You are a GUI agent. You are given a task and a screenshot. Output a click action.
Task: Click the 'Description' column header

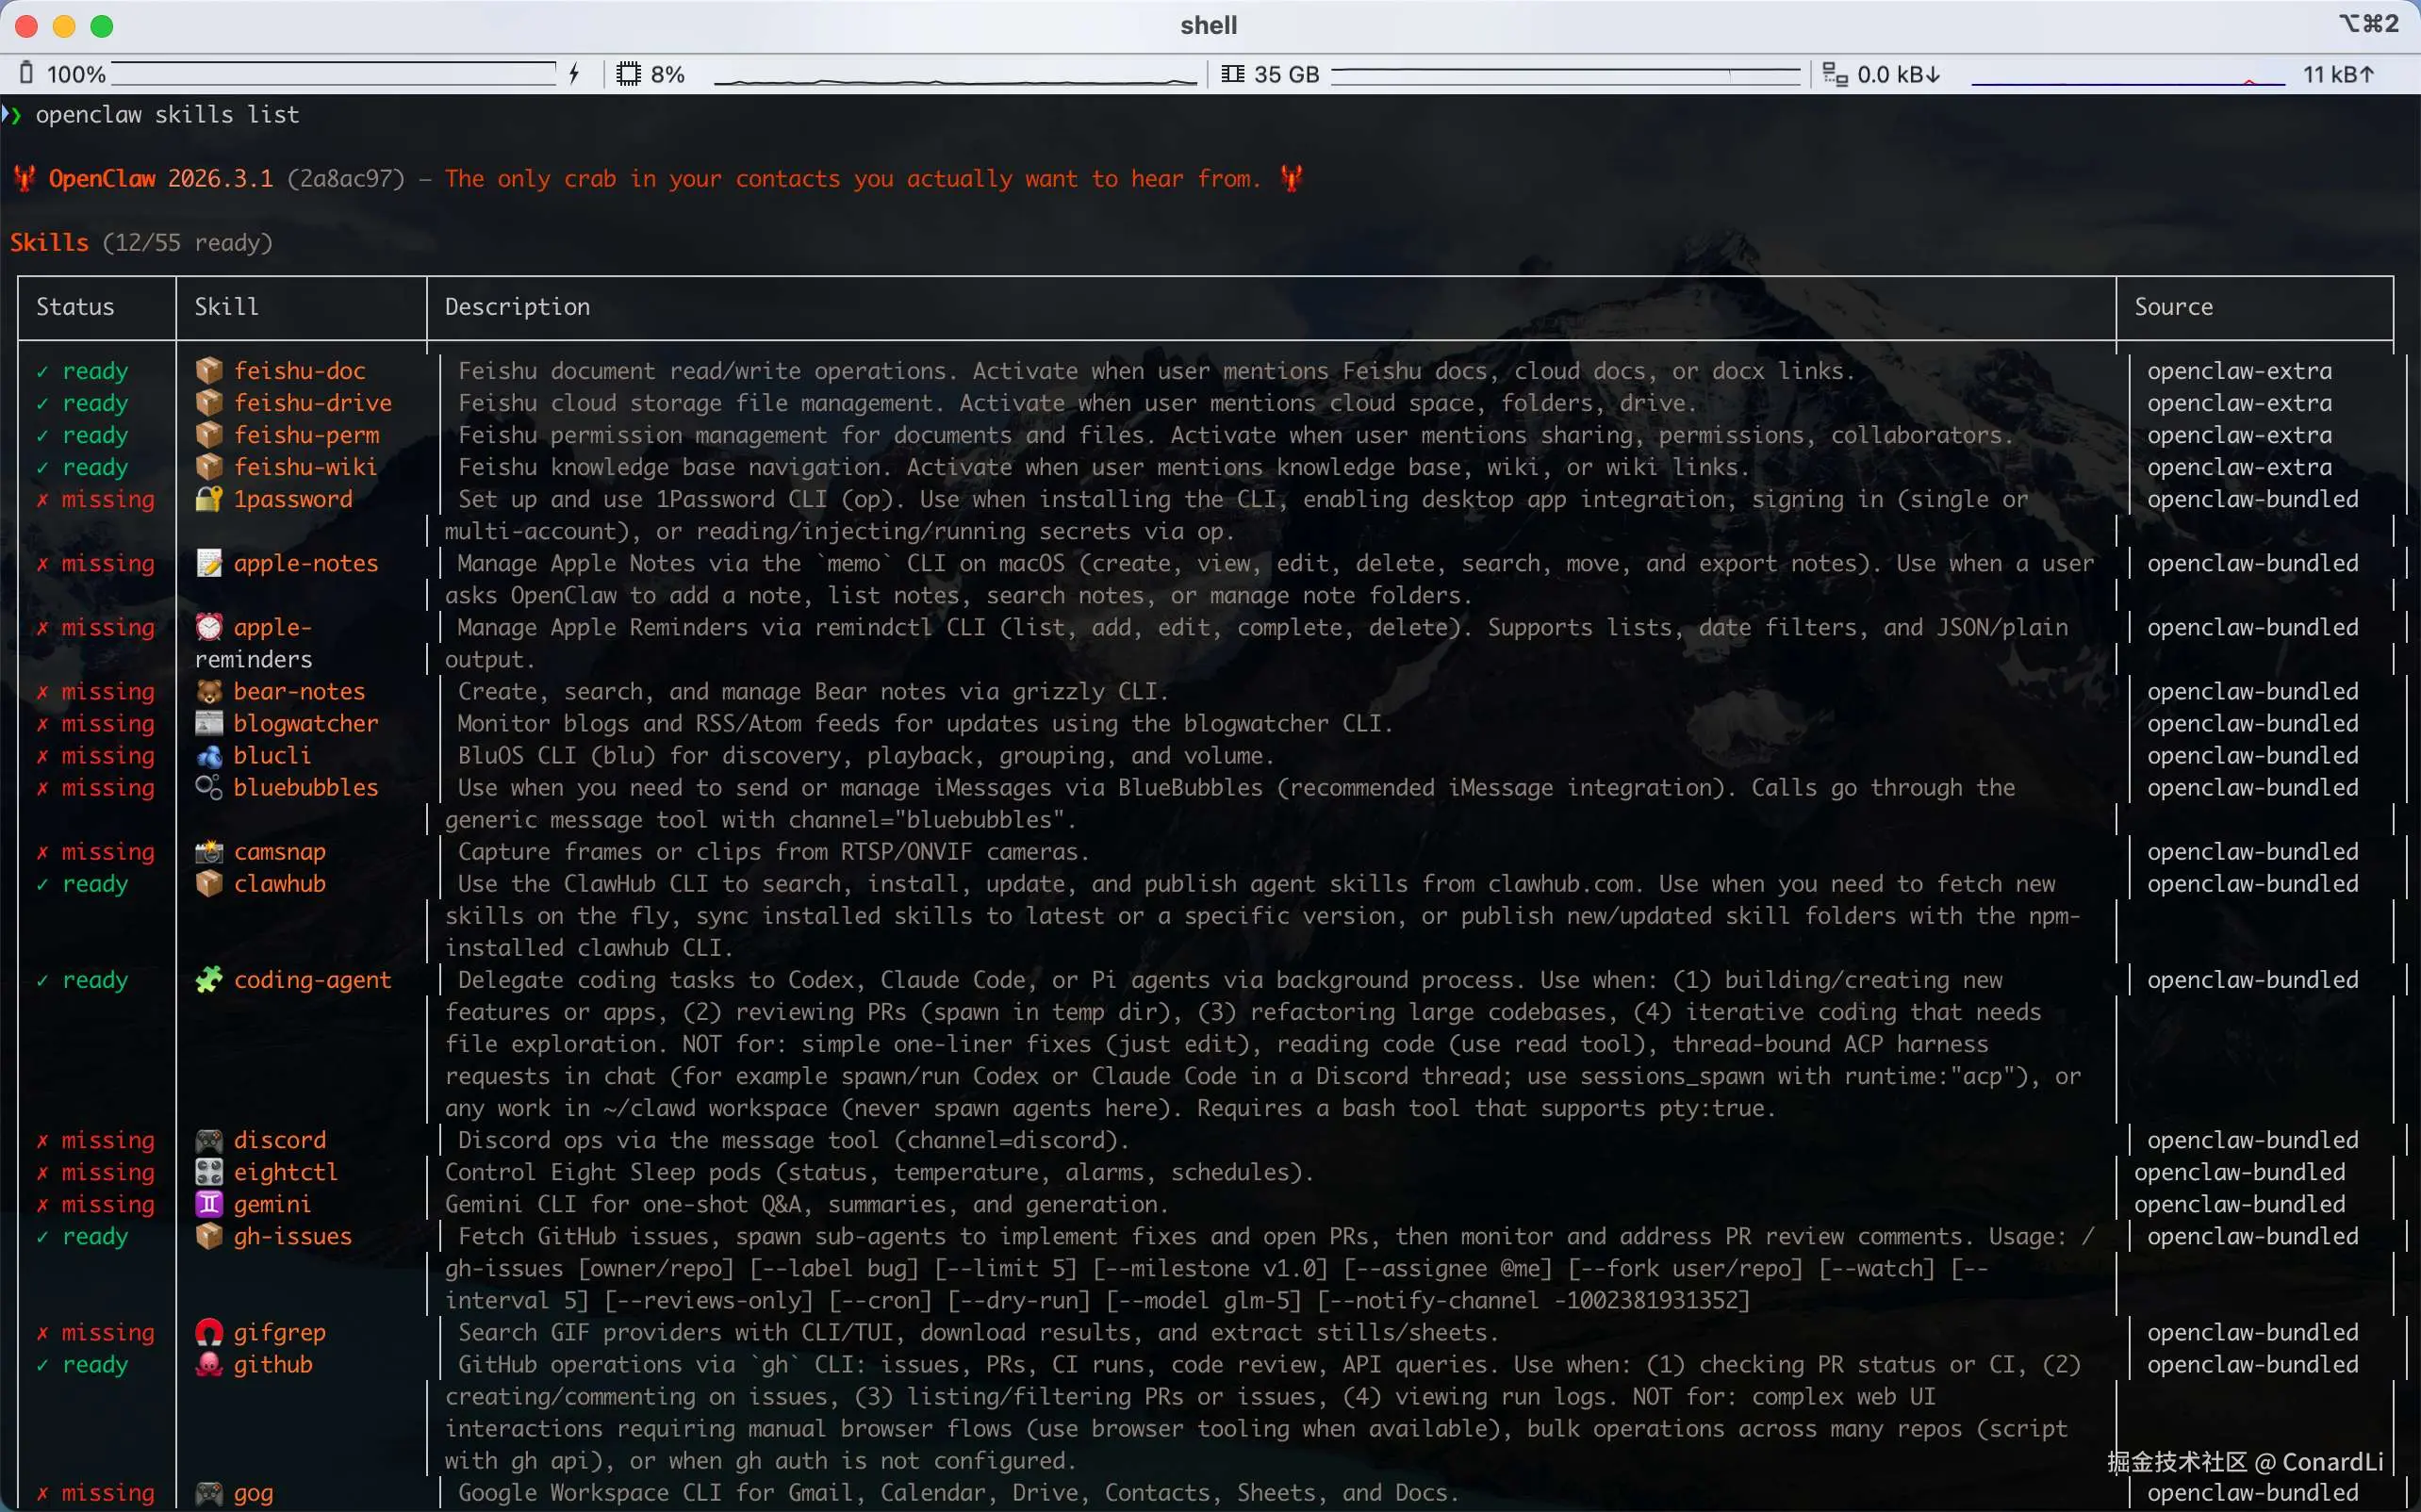[x=517, y=307]
